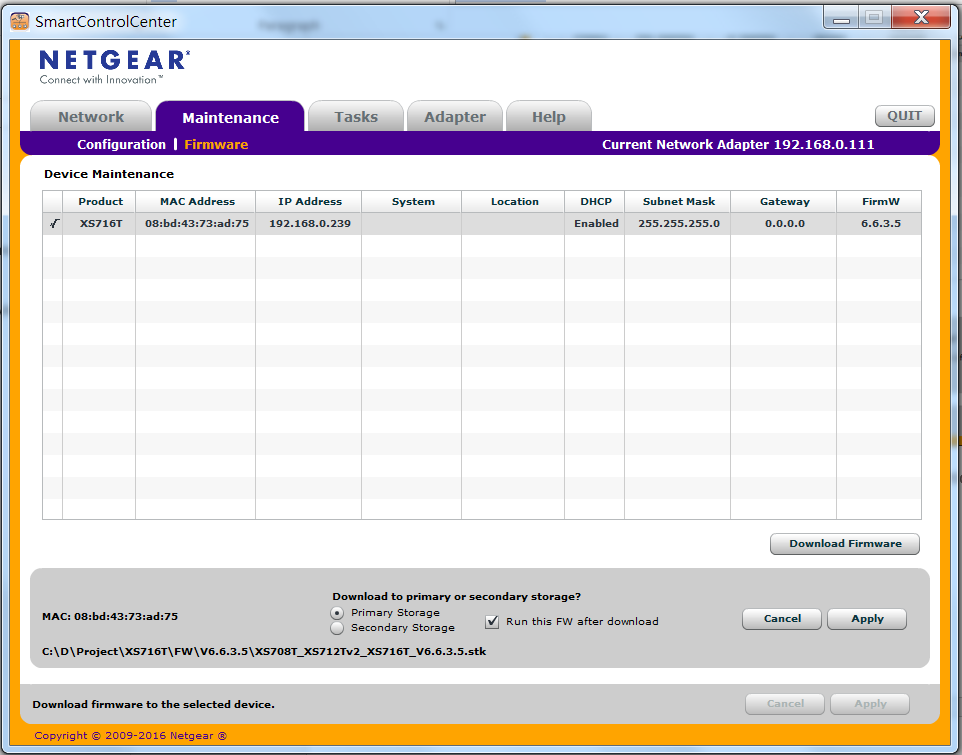Sort by the IP Address column header
962x755 pixels.
(x=309, y=202)
